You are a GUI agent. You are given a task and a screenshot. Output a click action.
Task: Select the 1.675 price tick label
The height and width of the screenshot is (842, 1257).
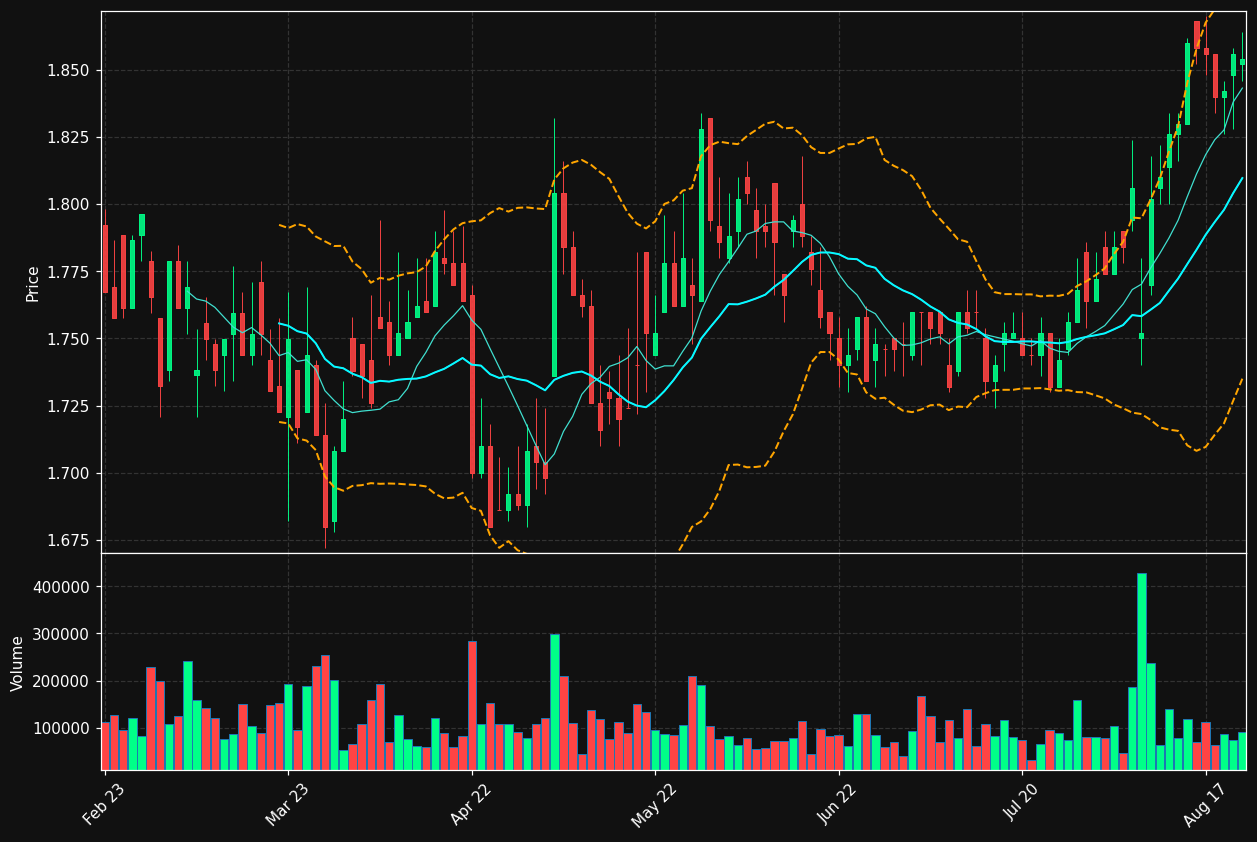69,541
